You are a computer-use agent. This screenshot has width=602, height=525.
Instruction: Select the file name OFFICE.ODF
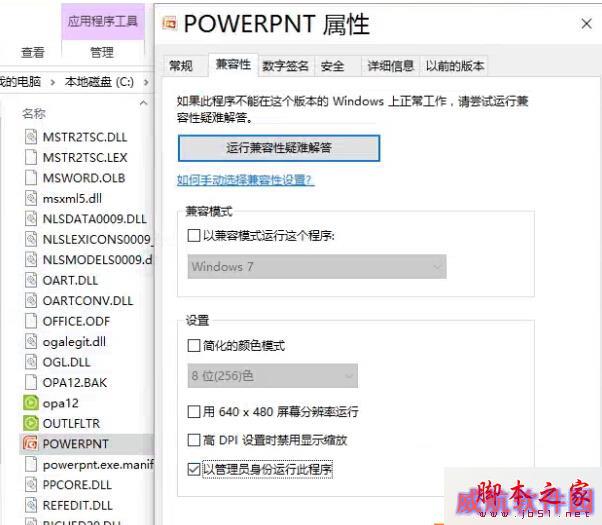click(76, 321)
